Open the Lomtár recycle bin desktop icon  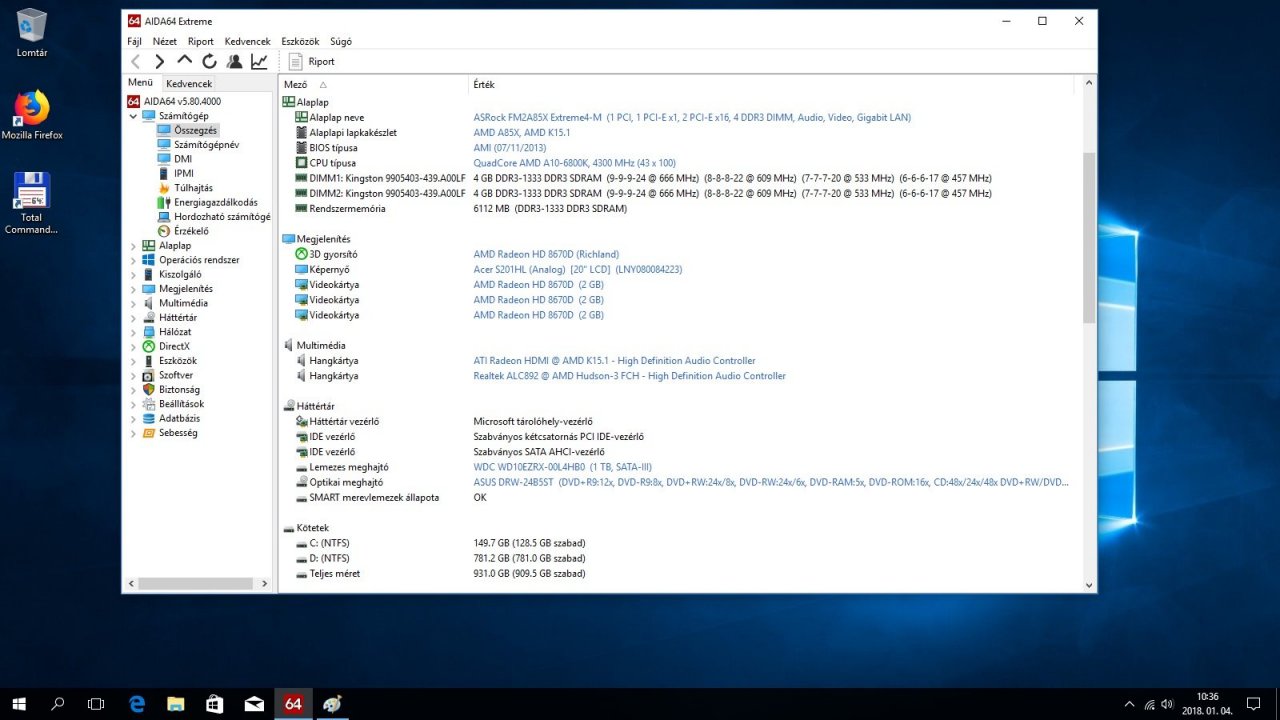(32, 33)
